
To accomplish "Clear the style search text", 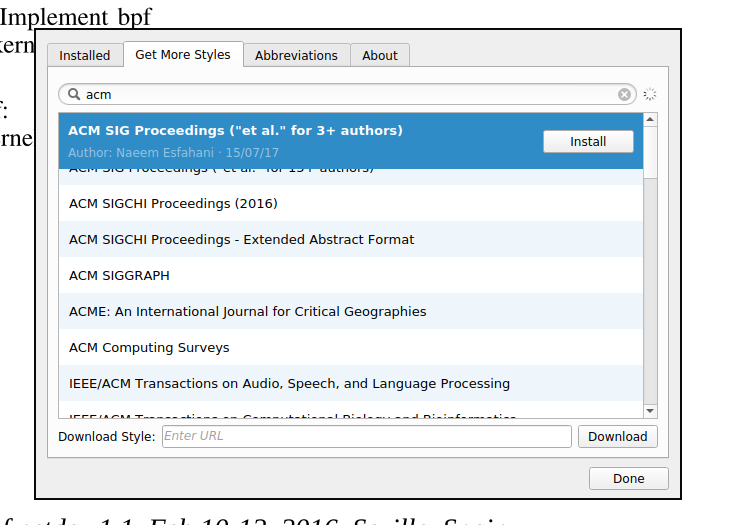I will pyautogui.click(x=624, y=94).
